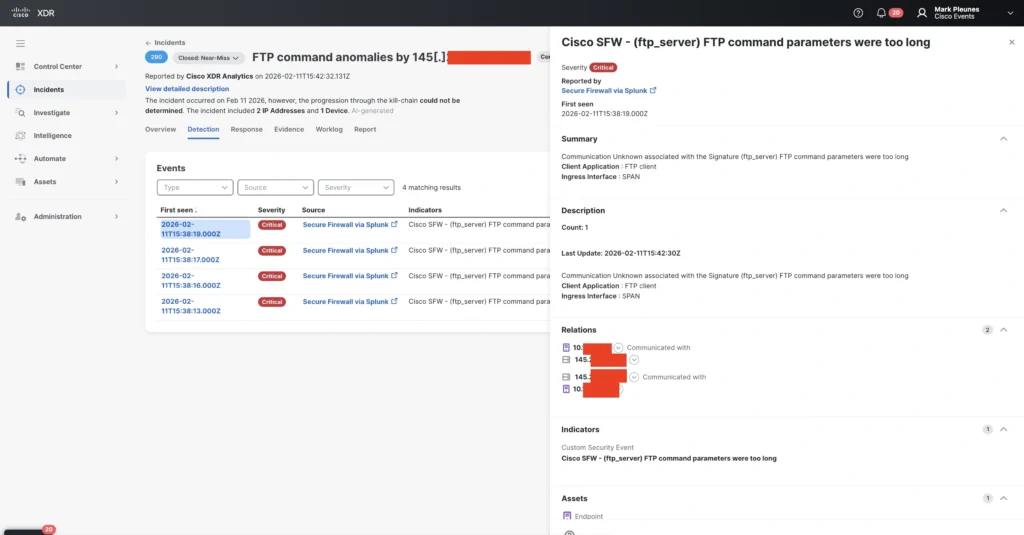Open the Investigate section
The width and height of the screenshot is (1024, 535).
[x=52, y=113]
